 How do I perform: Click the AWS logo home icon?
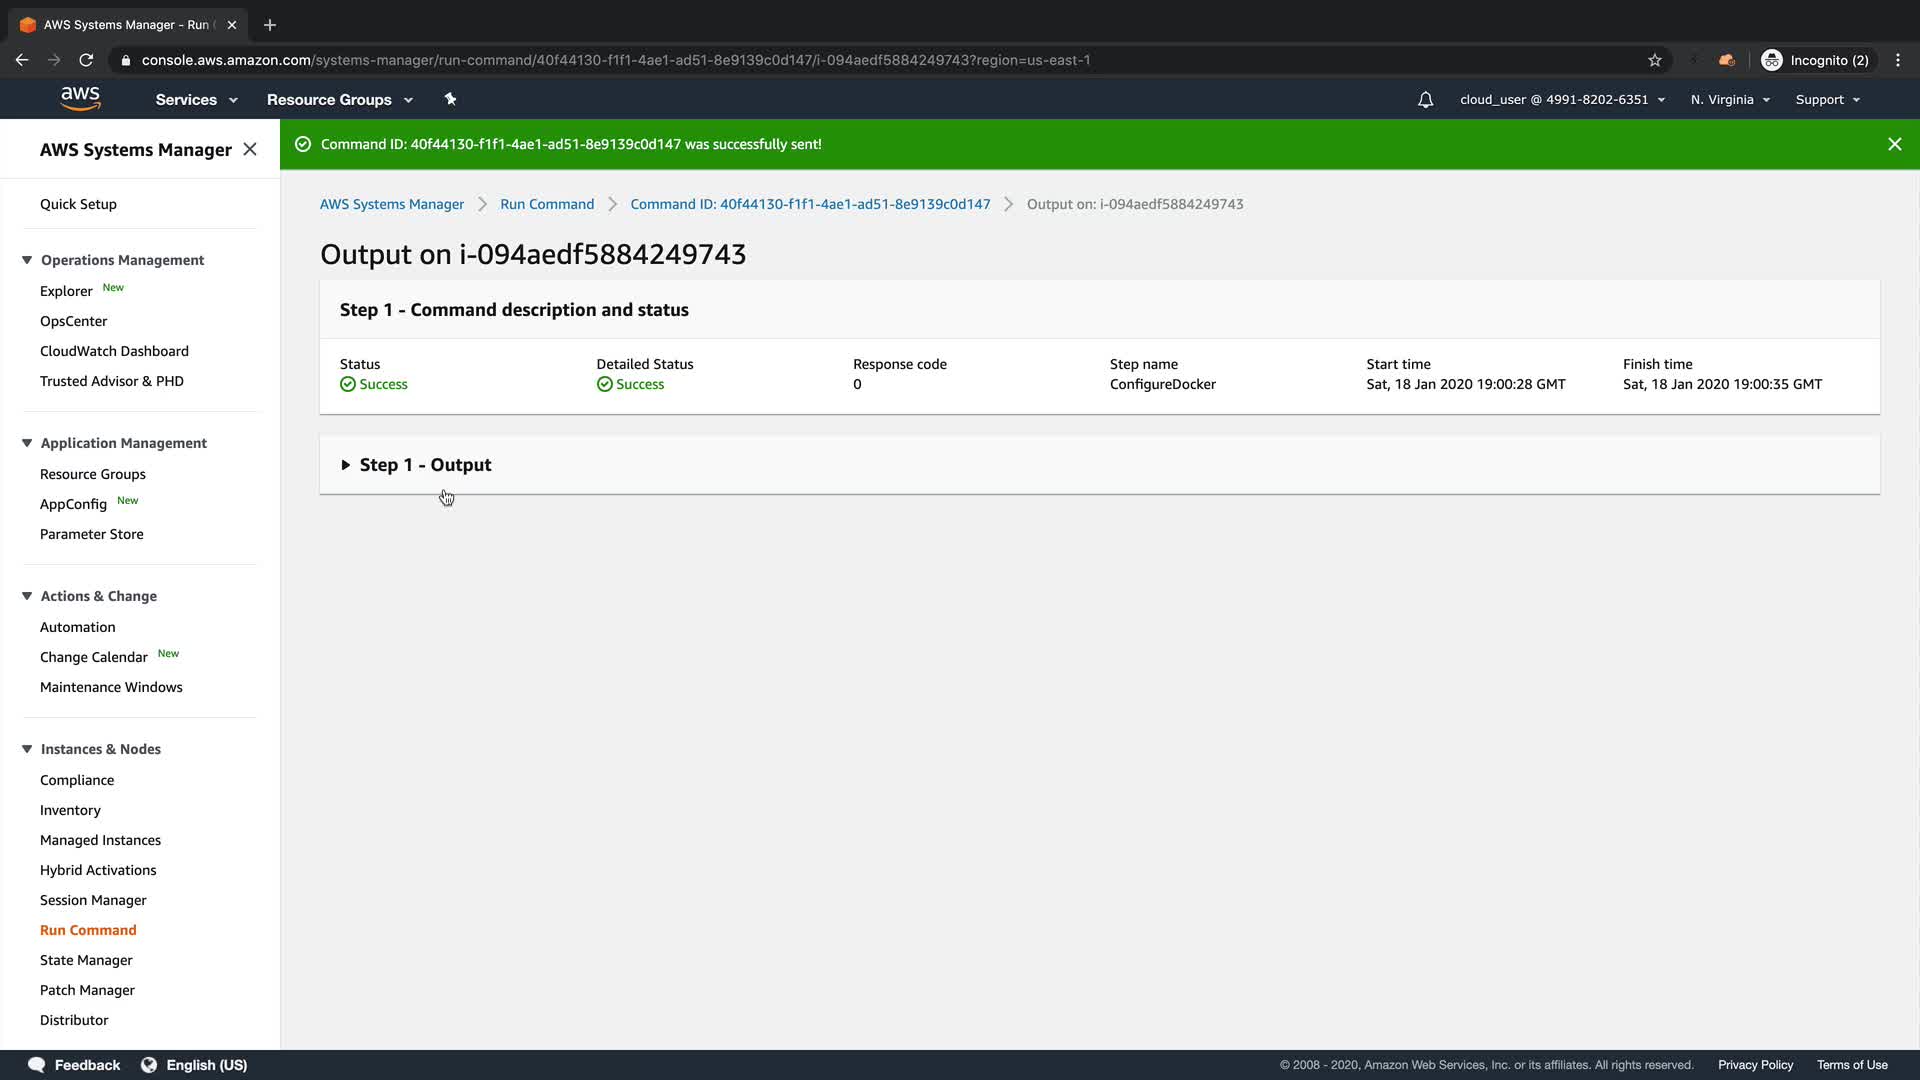click(x=80, y=98)
